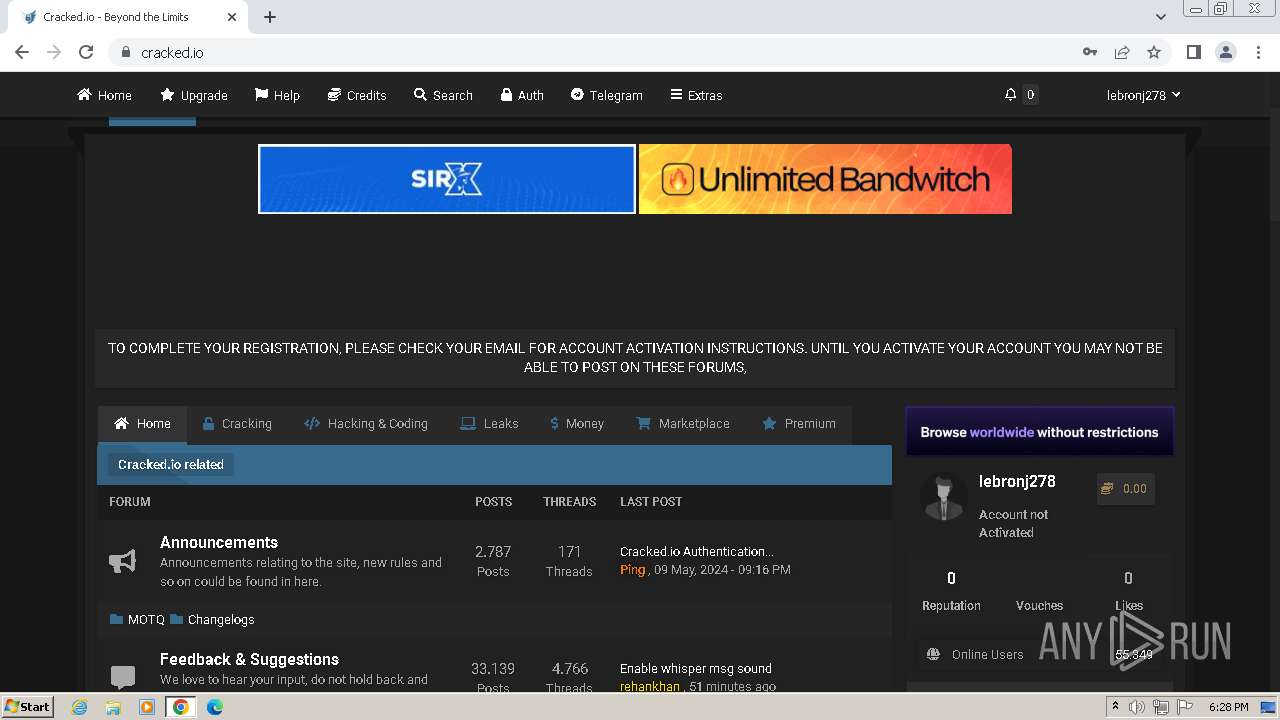Click the Home icon in the top navigation
The width and height of the screenshot is (1280, 720).
point(85,95)
